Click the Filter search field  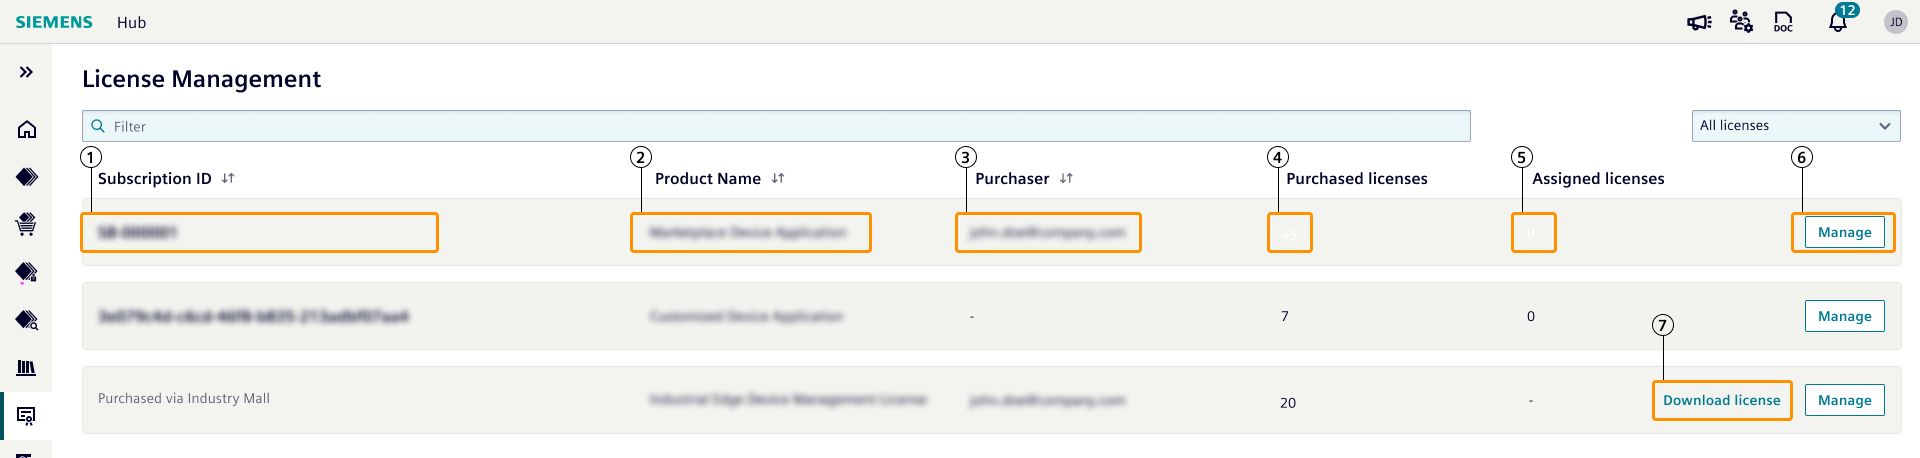click(776, 126)
